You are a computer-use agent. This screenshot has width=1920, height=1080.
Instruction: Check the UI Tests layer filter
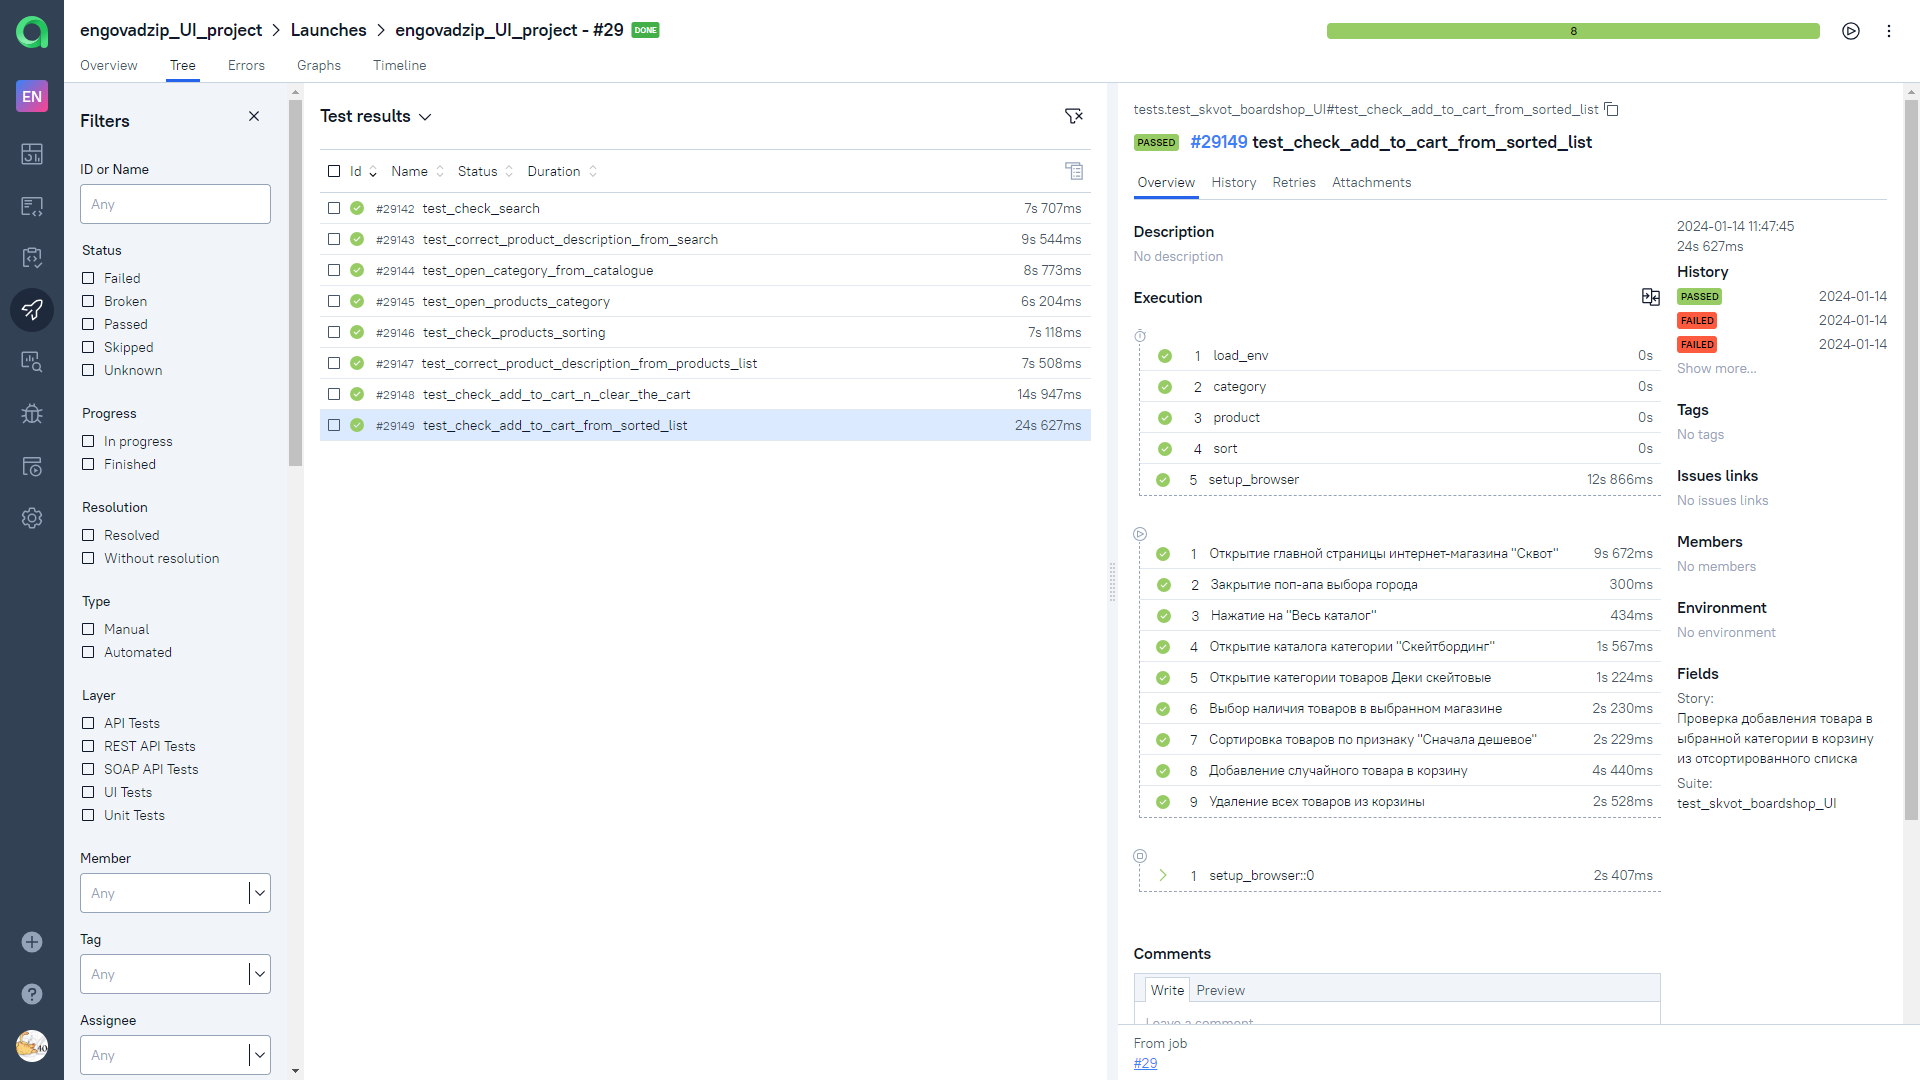(x=88, y=792)
